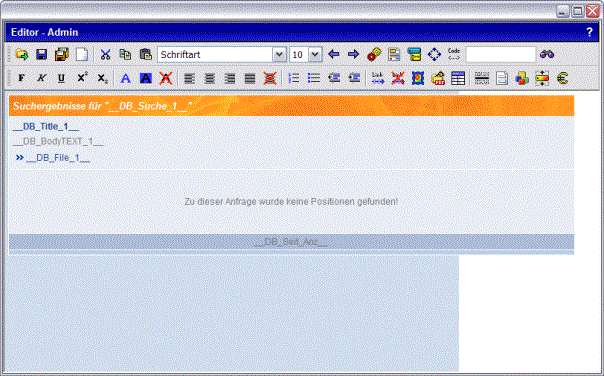Choose the font color A icon
The height and width of the screenshot is (376, 604).
125,79
